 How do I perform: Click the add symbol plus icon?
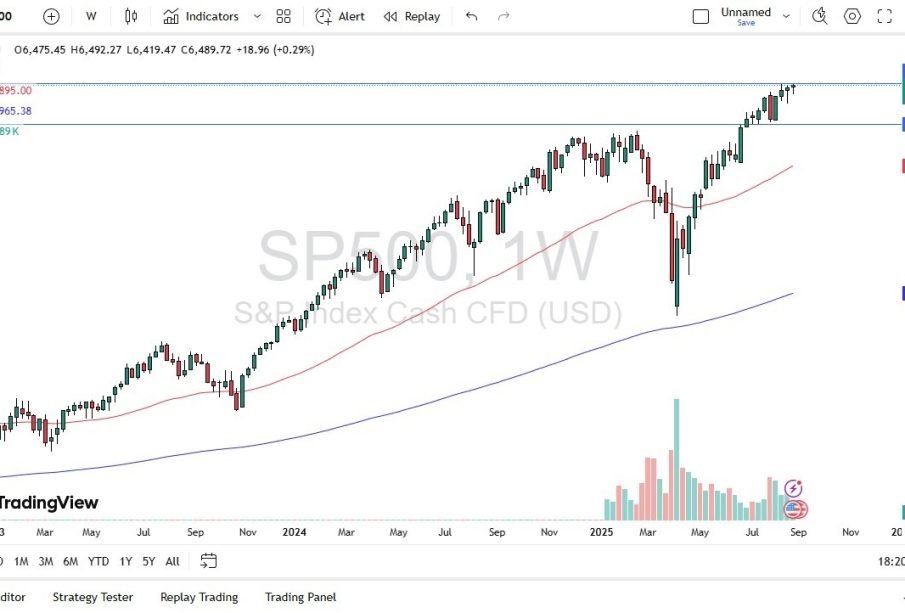tap(51, 16)
